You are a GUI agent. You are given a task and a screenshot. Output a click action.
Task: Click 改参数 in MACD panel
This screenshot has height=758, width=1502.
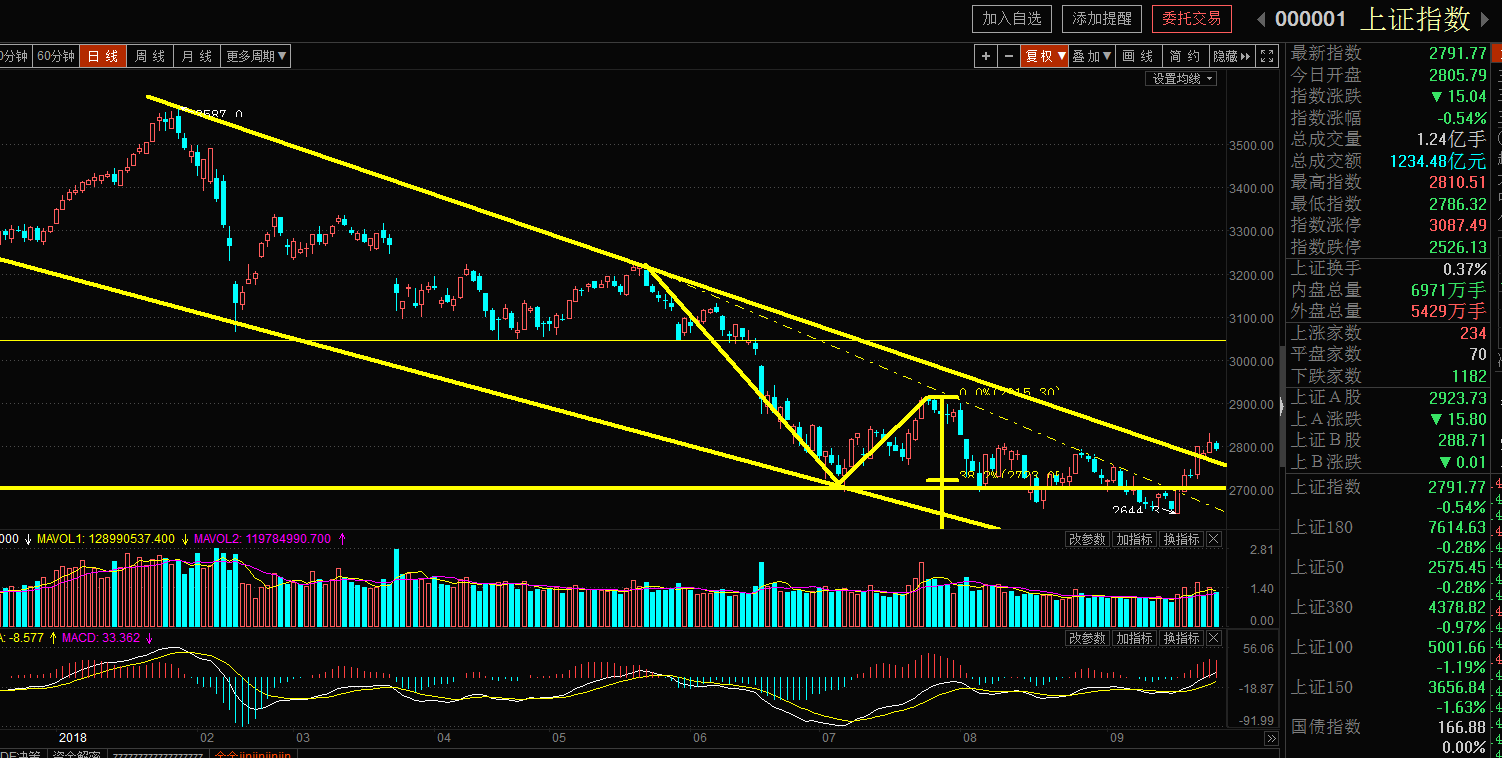[x=1088, y=638]
